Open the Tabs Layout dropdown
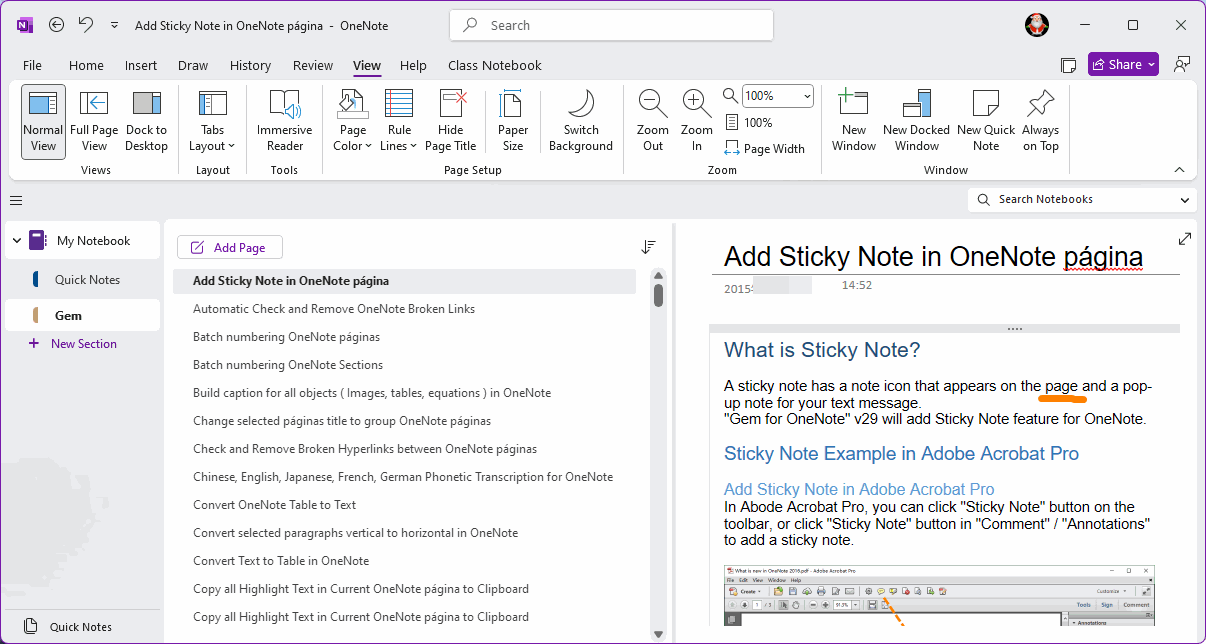This screenshot has width=1206, height=644. 212,122
